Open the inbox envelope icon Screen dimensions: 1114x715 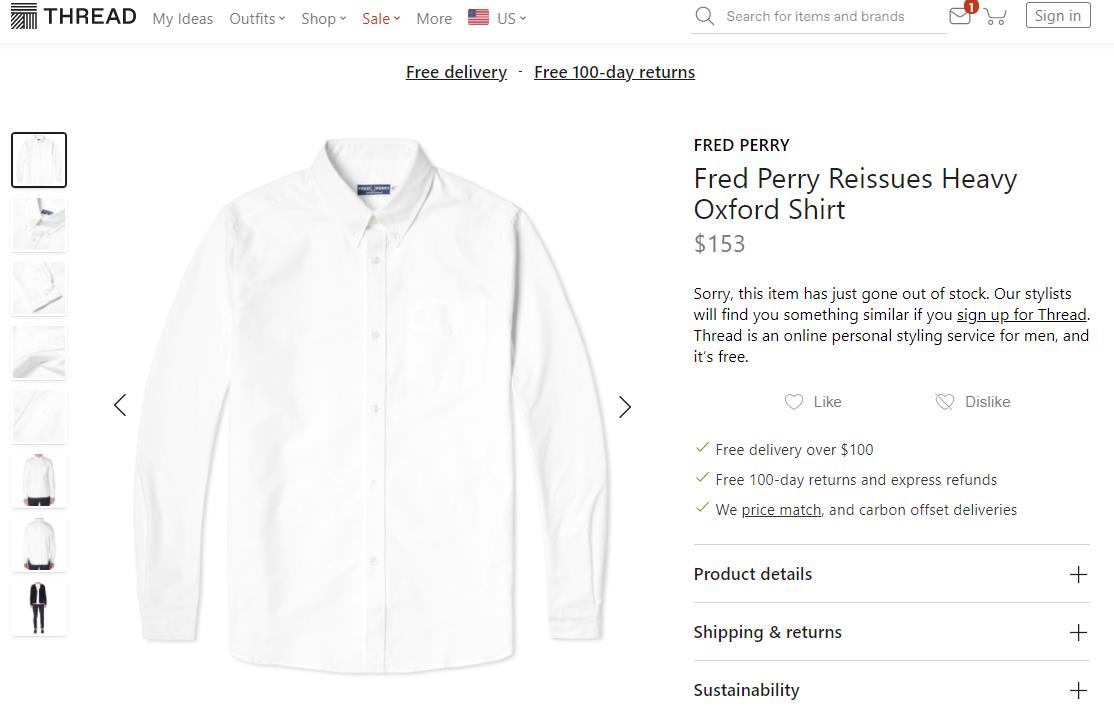(x=960, y=16)
